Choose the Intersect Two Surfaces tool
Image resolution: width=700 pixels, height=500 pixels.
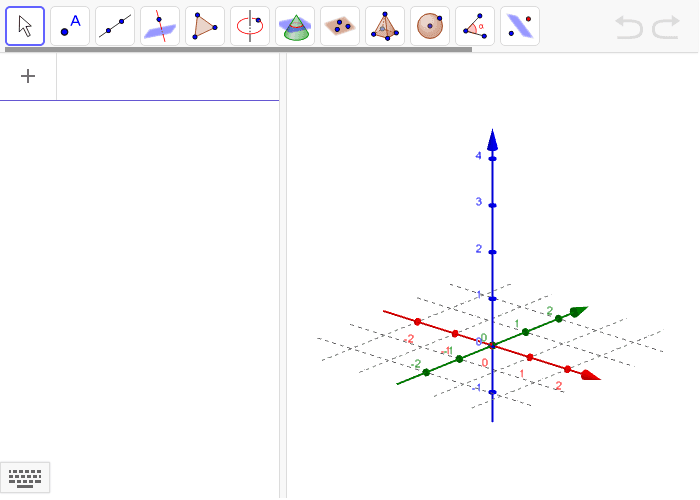(295, 26)
